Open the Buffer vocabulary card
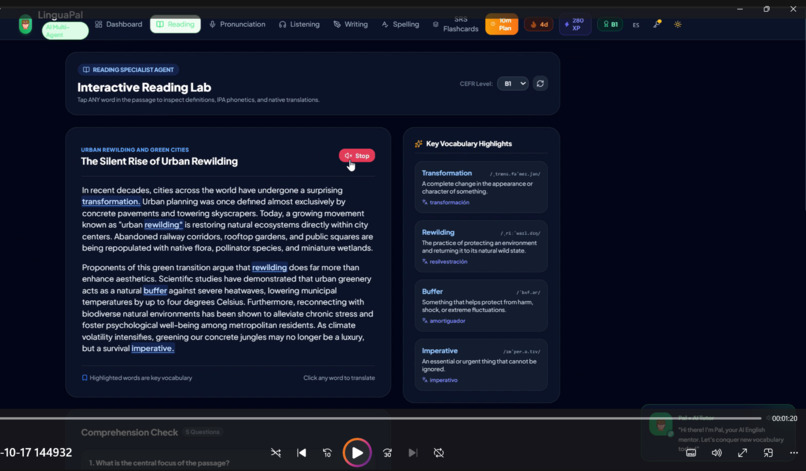This screenshot has height=471, width=806. click(481, 305)
